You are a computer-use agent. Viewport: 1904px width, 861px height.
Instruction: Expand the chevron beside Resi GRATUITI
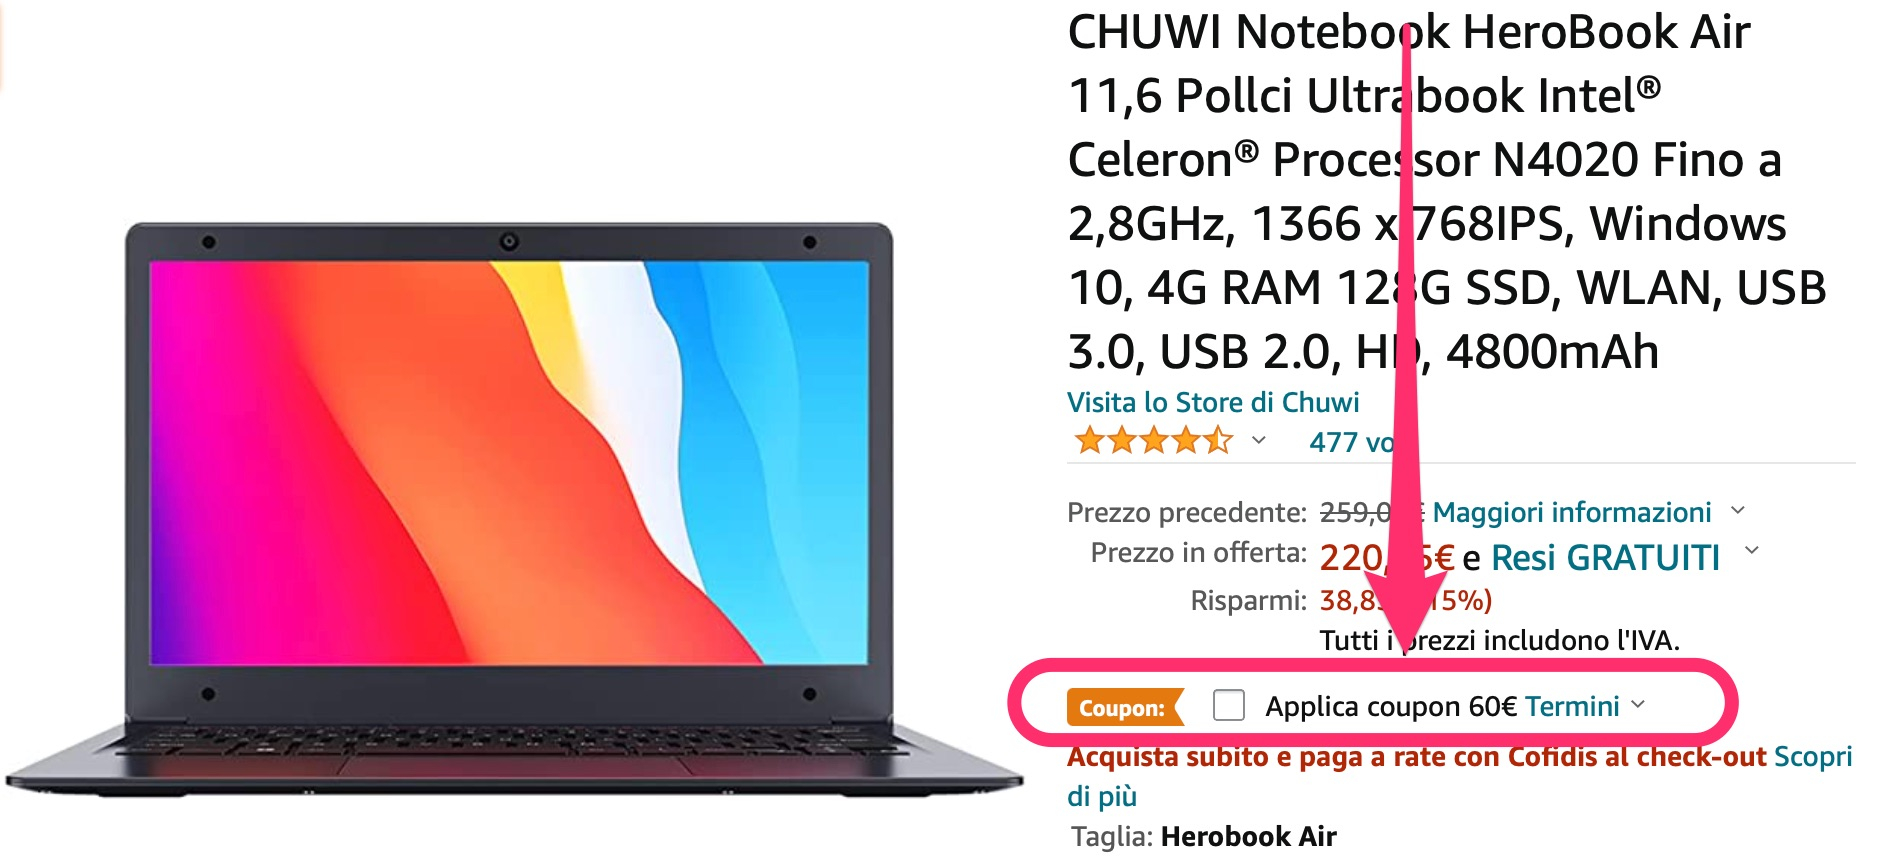(x=1751, y=550)
